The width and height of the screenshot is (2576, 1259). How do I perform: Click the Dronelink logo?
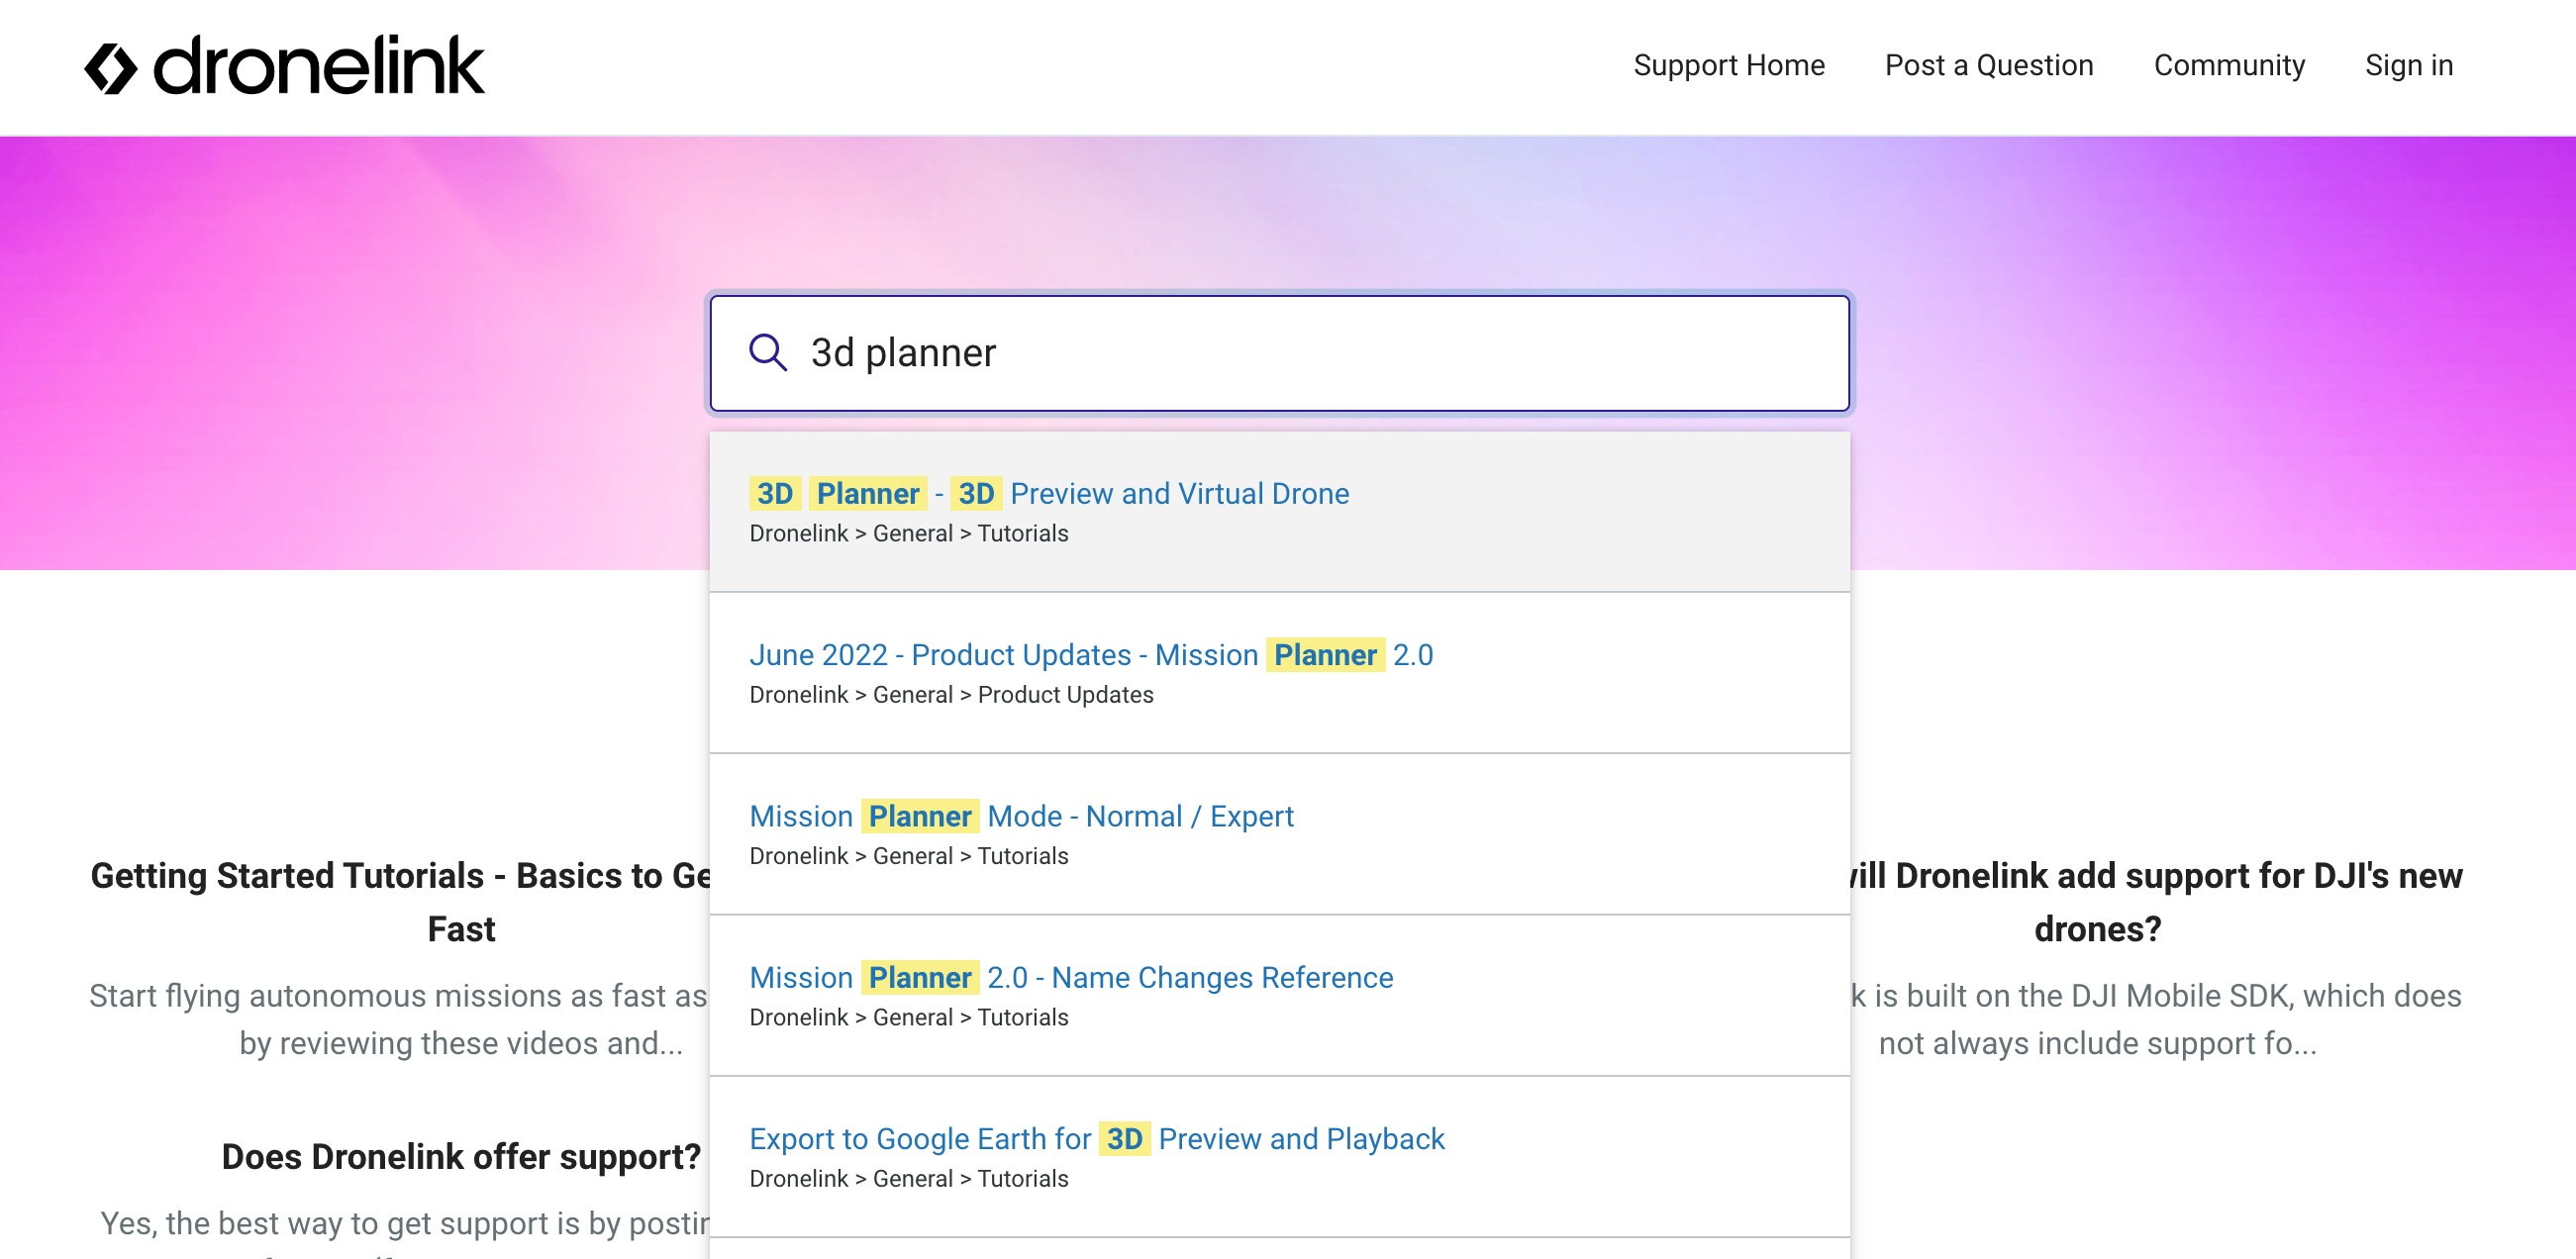coord(284,66)
